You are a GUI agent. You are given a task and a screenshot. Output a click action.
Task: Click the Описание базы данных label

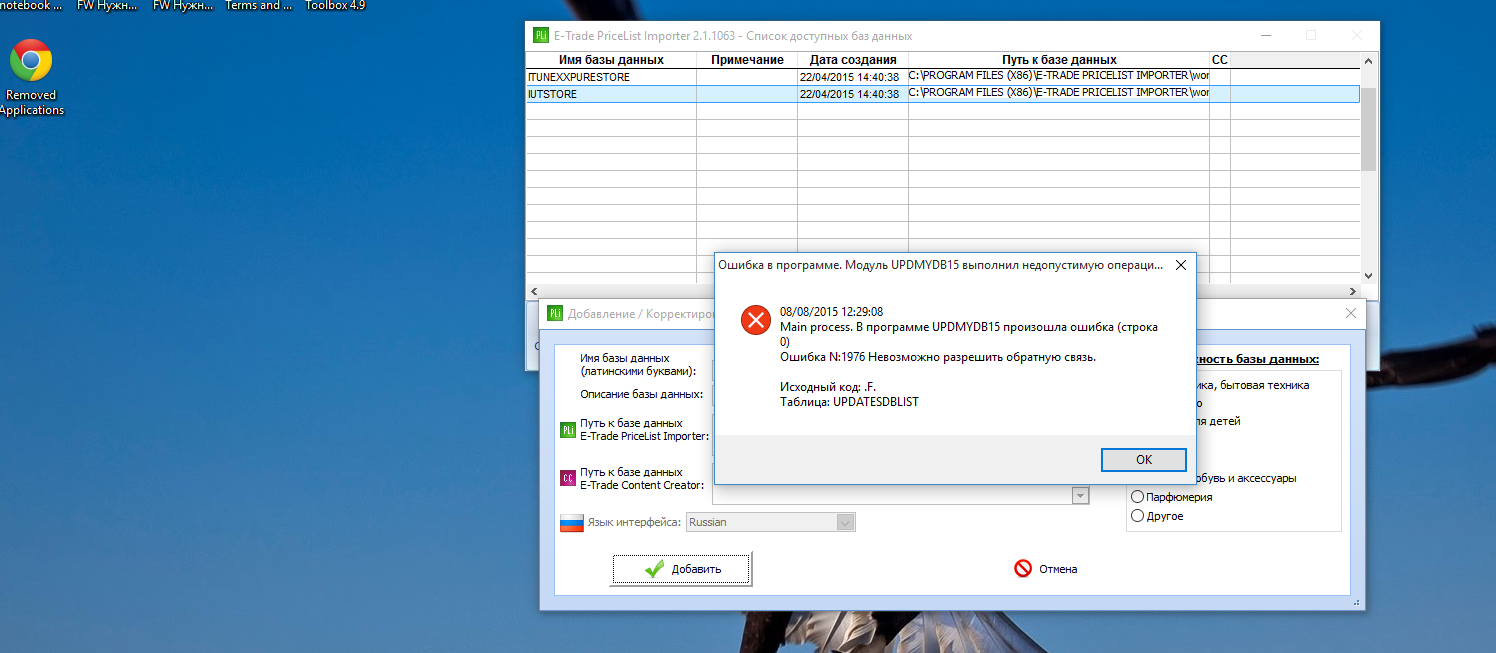coord(641,394)
